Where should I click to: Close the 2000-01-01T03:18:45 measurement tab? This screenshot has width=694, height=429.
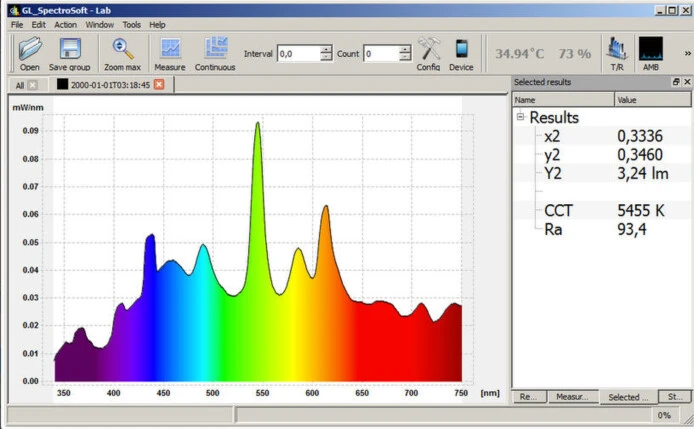tap(158, 85)
